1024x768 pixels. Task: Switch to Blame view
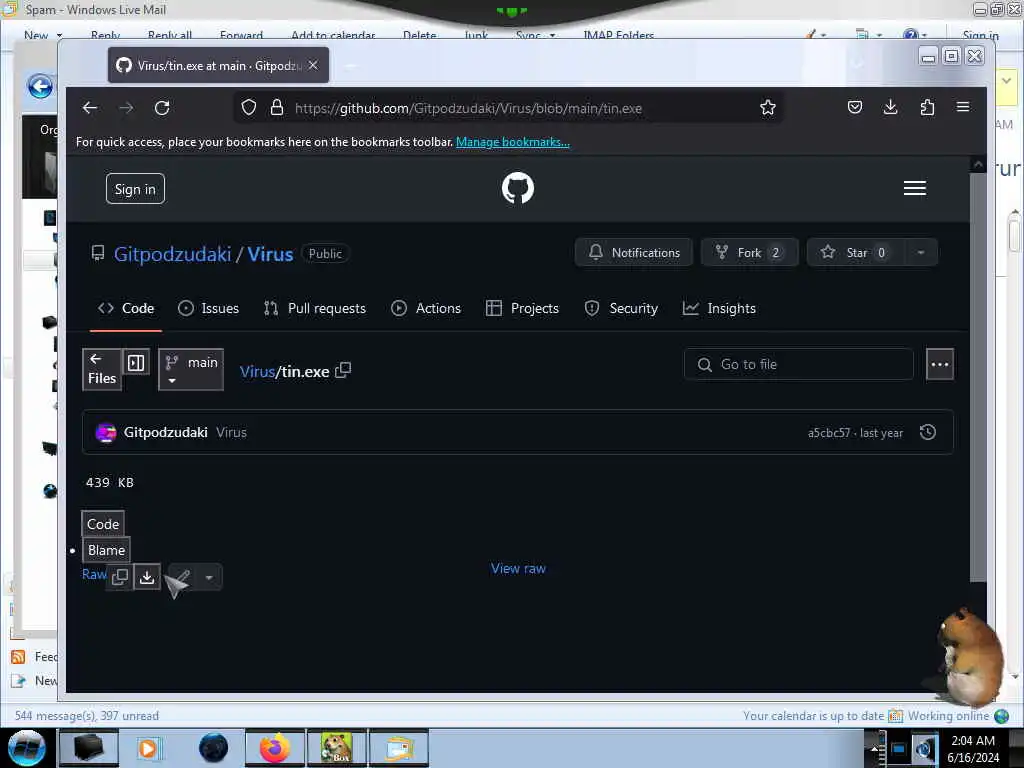106,550
